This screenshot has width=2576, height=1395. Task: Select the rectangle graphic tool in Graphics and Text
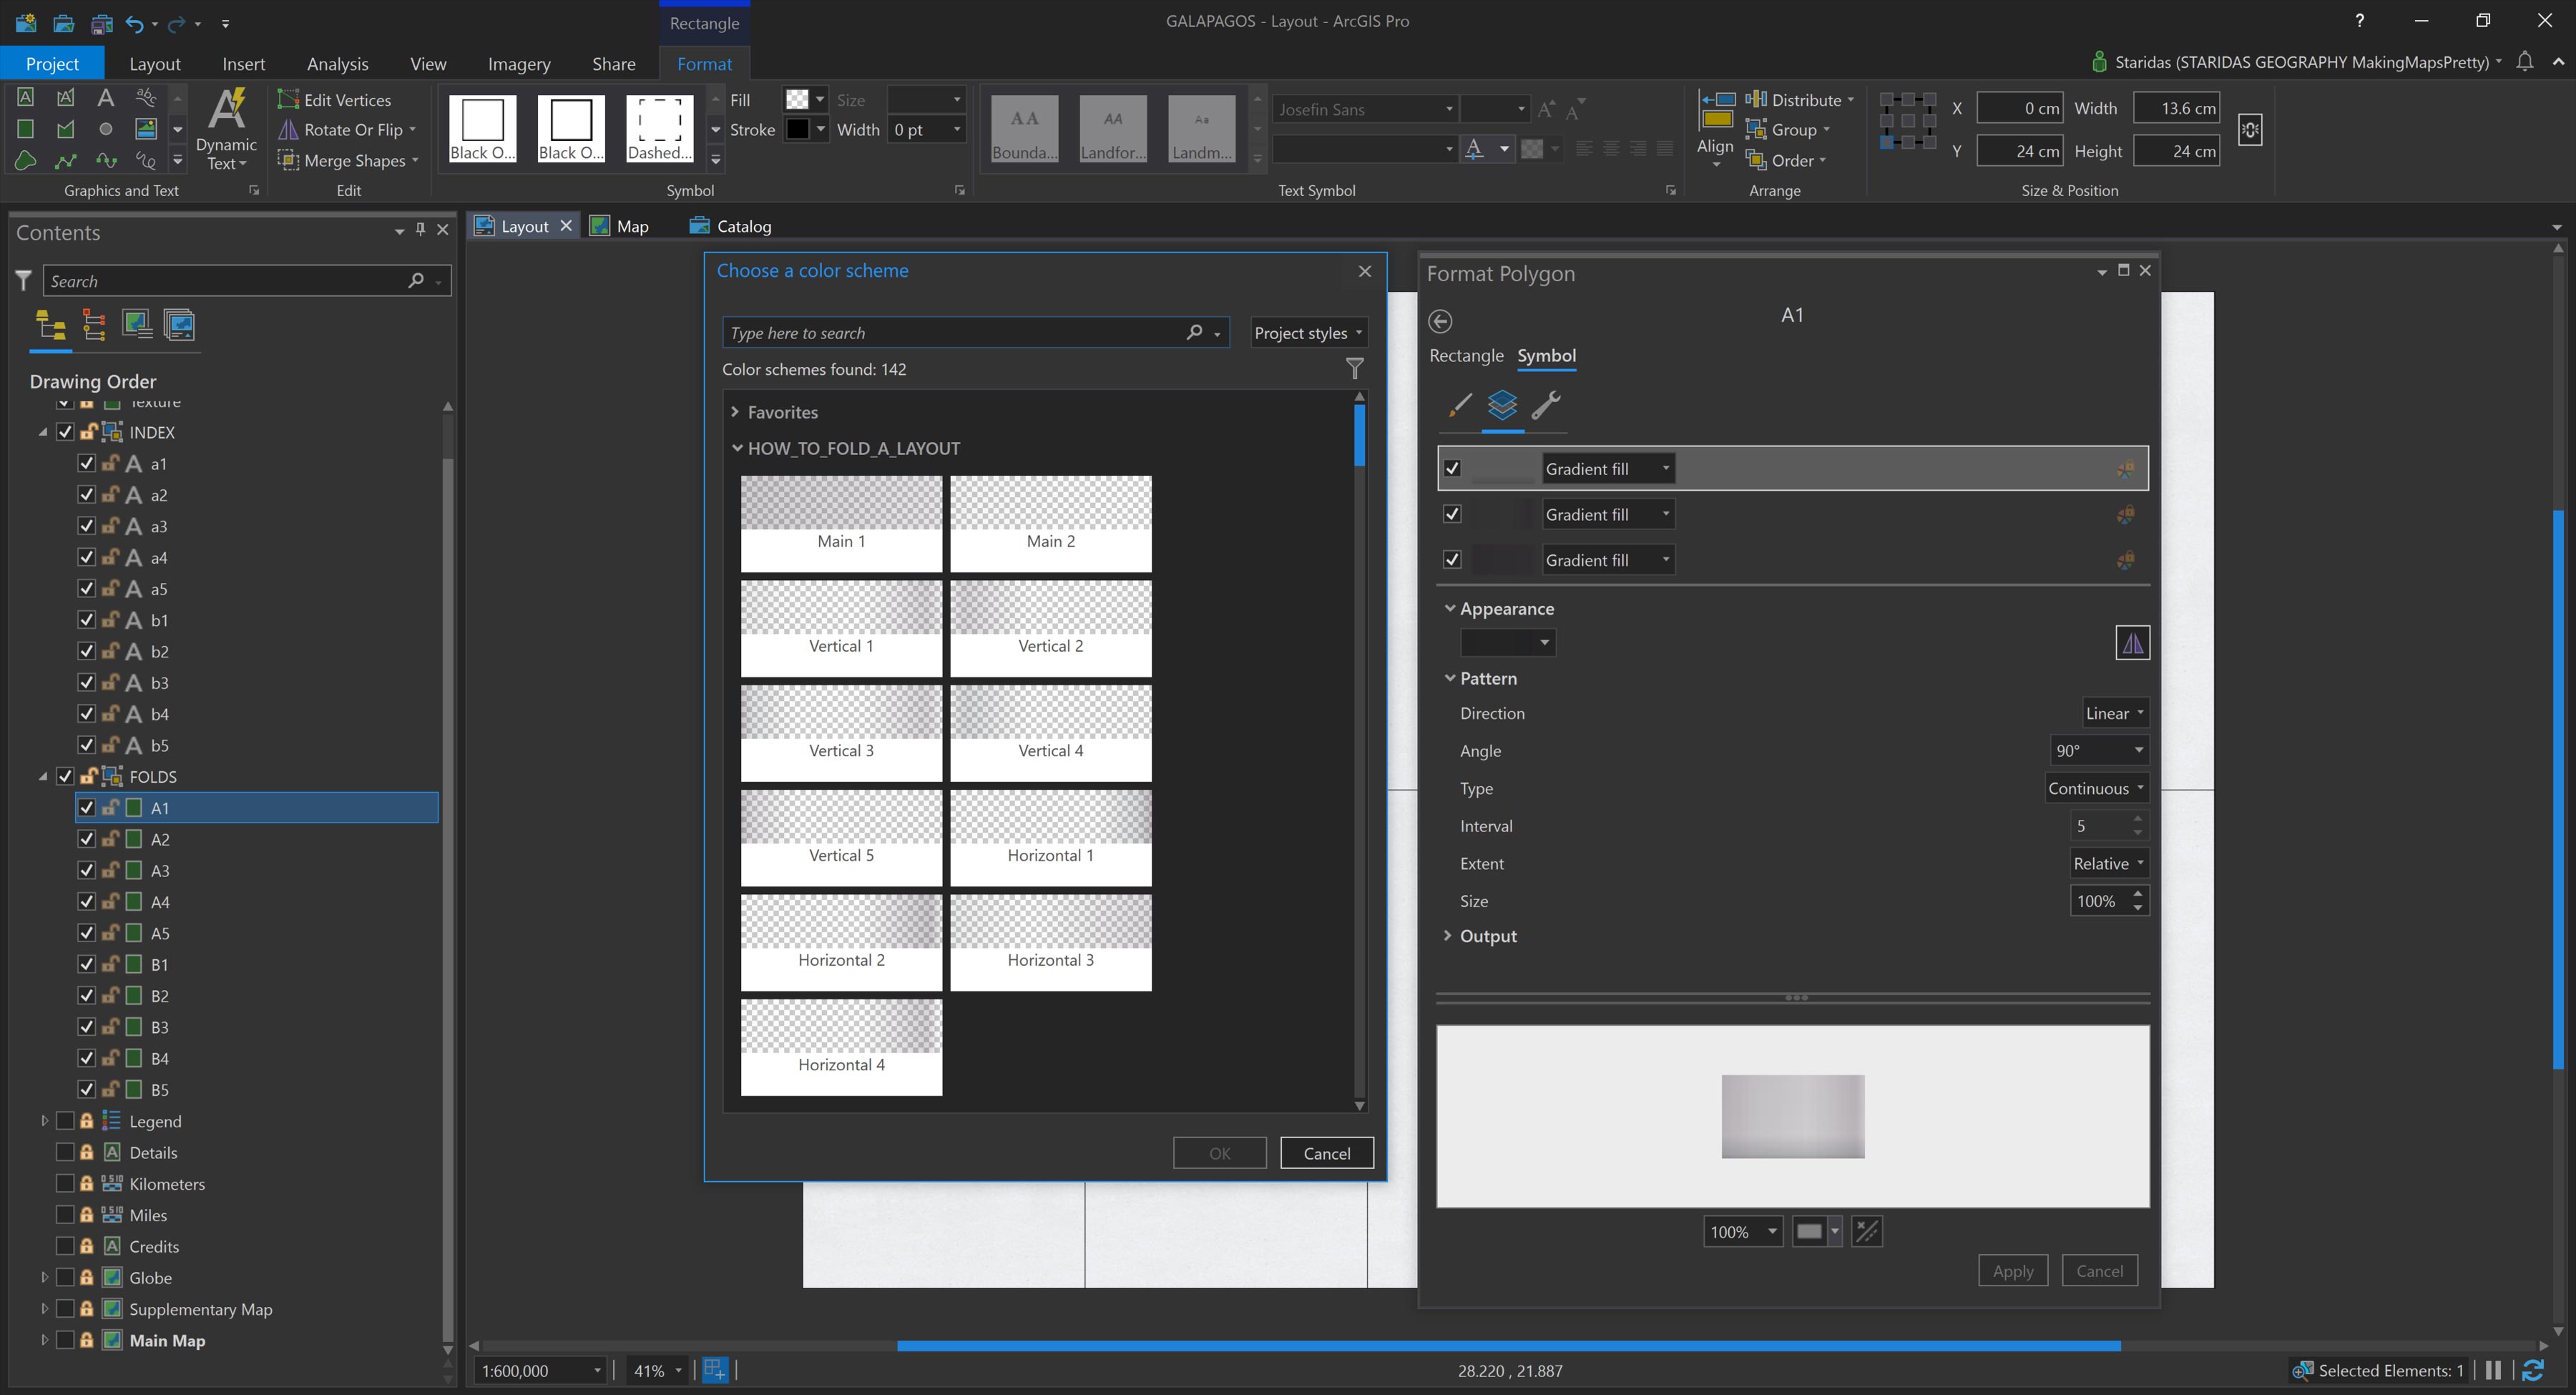[25, 128]
